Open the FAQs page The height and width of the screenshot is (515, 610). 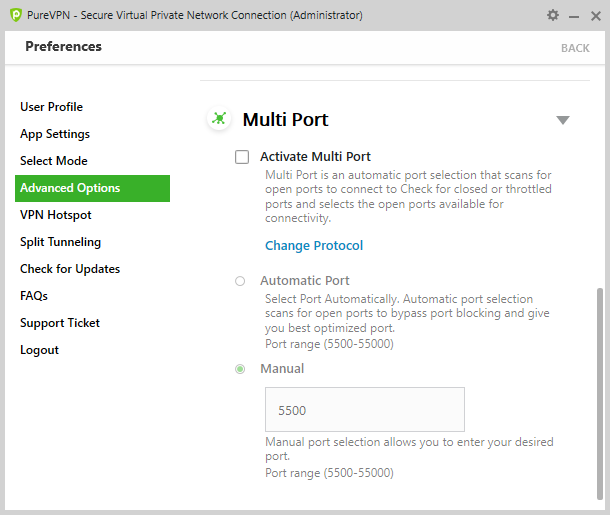(x=34, y=296)
